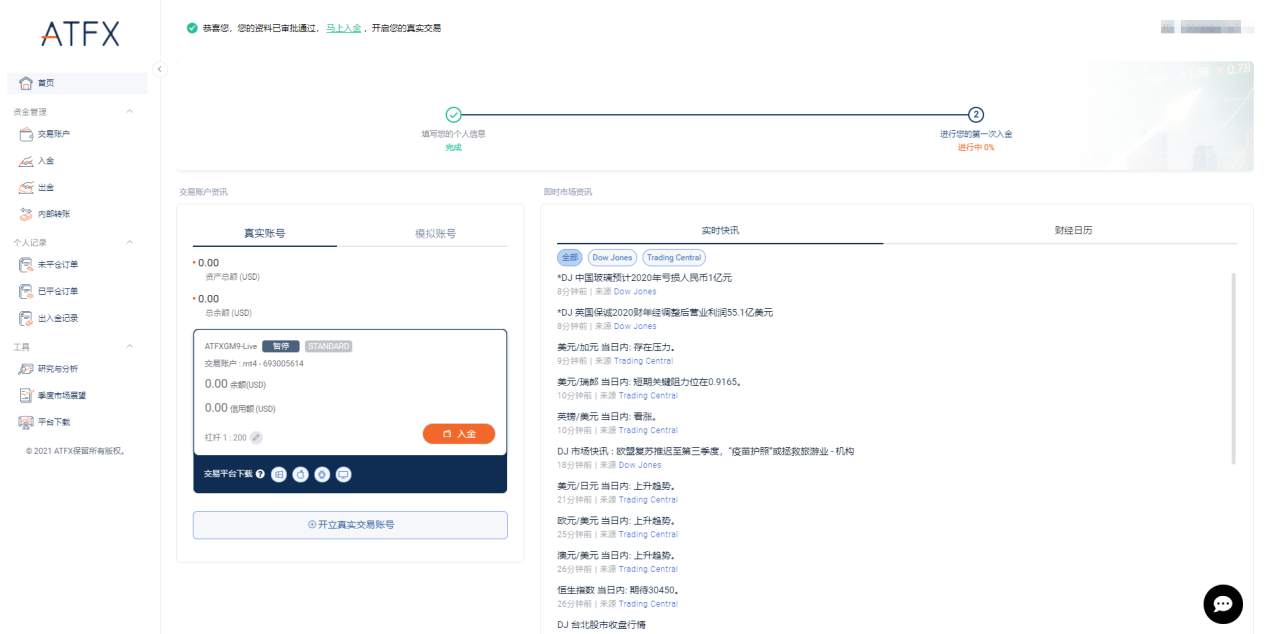
Task: Open news 澳元/美元 当日内: 上升趋势
Action: (617, 555)
